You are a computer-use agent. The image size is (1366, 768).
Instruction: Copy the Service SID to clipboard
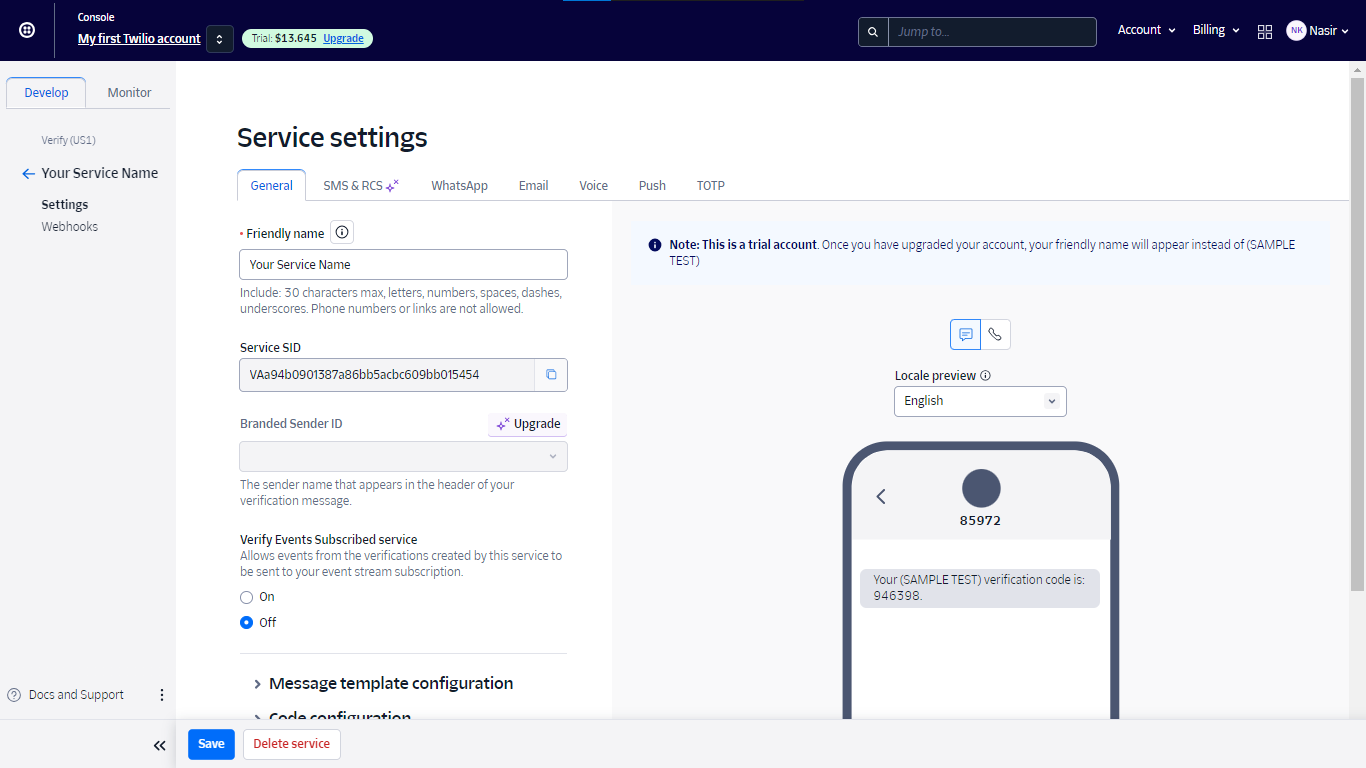pos(551,375)
